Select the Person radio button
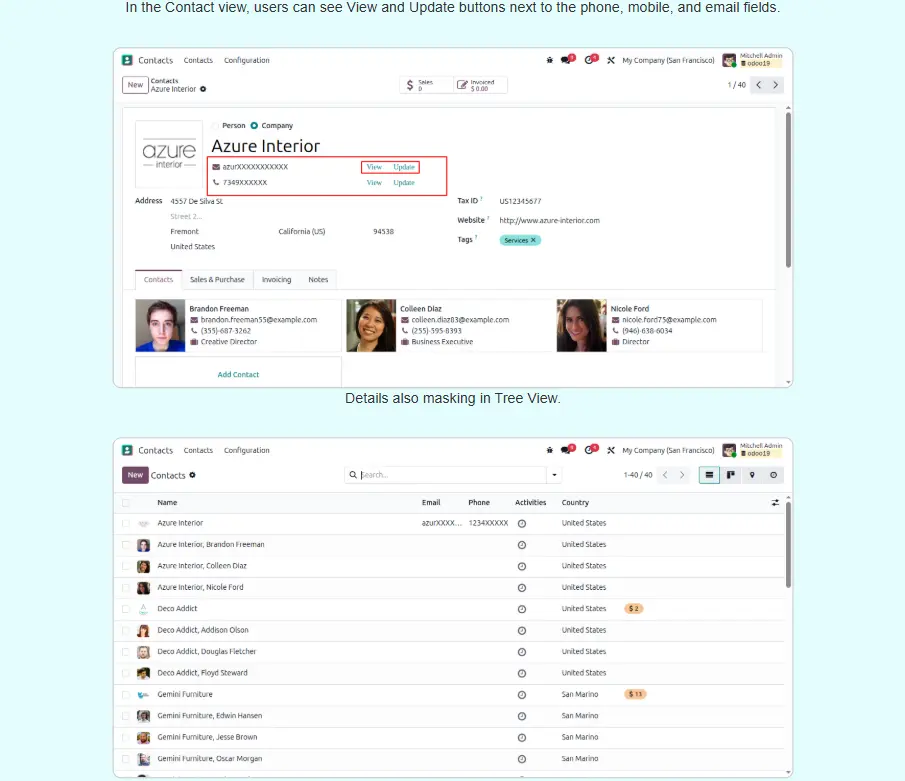Viewport: 905px width, 781px height. tap(215, 126)
